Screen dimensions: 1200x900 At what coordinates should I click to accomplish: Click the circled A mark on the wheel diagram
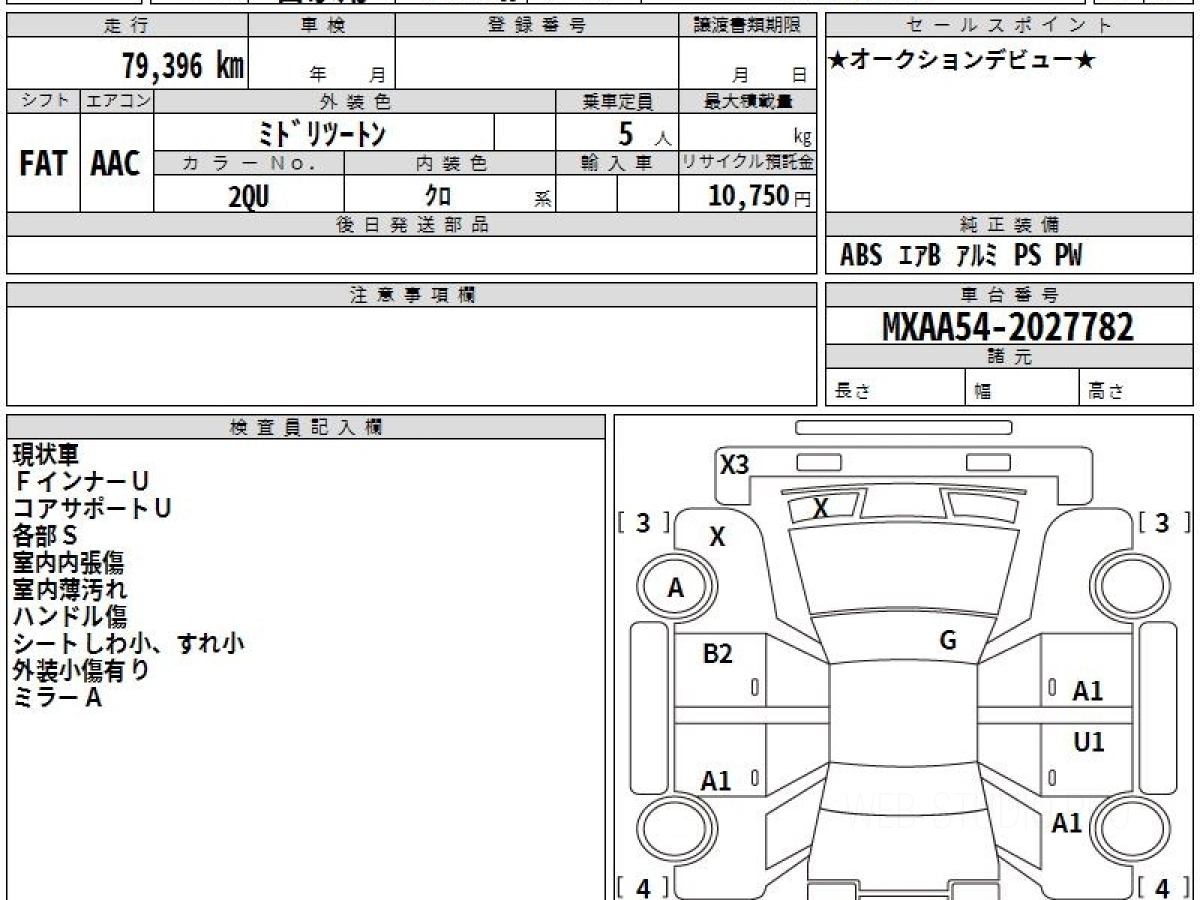(x=676, y=589)
